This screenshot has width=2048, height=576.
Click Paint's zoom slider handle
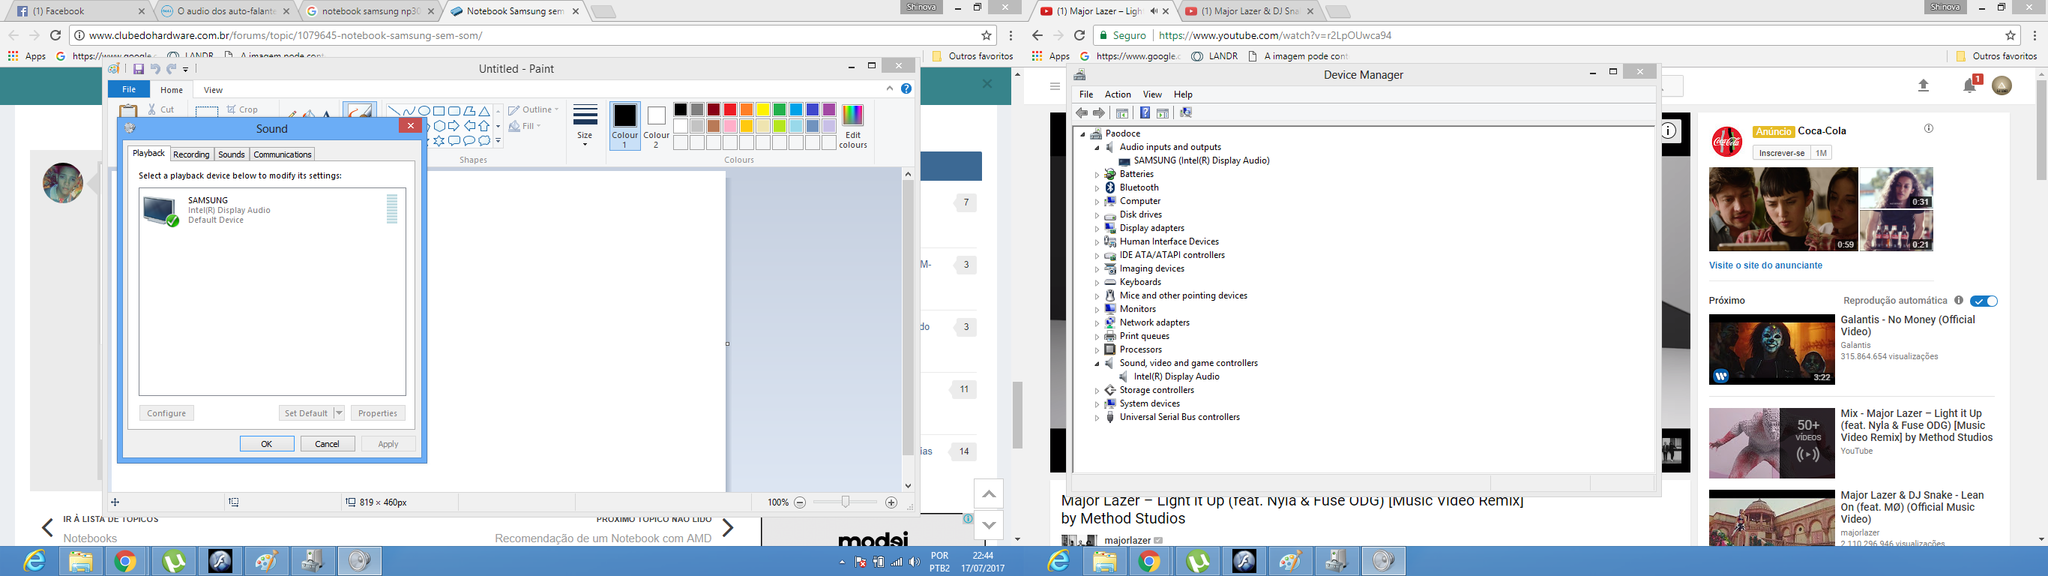click(x=846, y=502)
